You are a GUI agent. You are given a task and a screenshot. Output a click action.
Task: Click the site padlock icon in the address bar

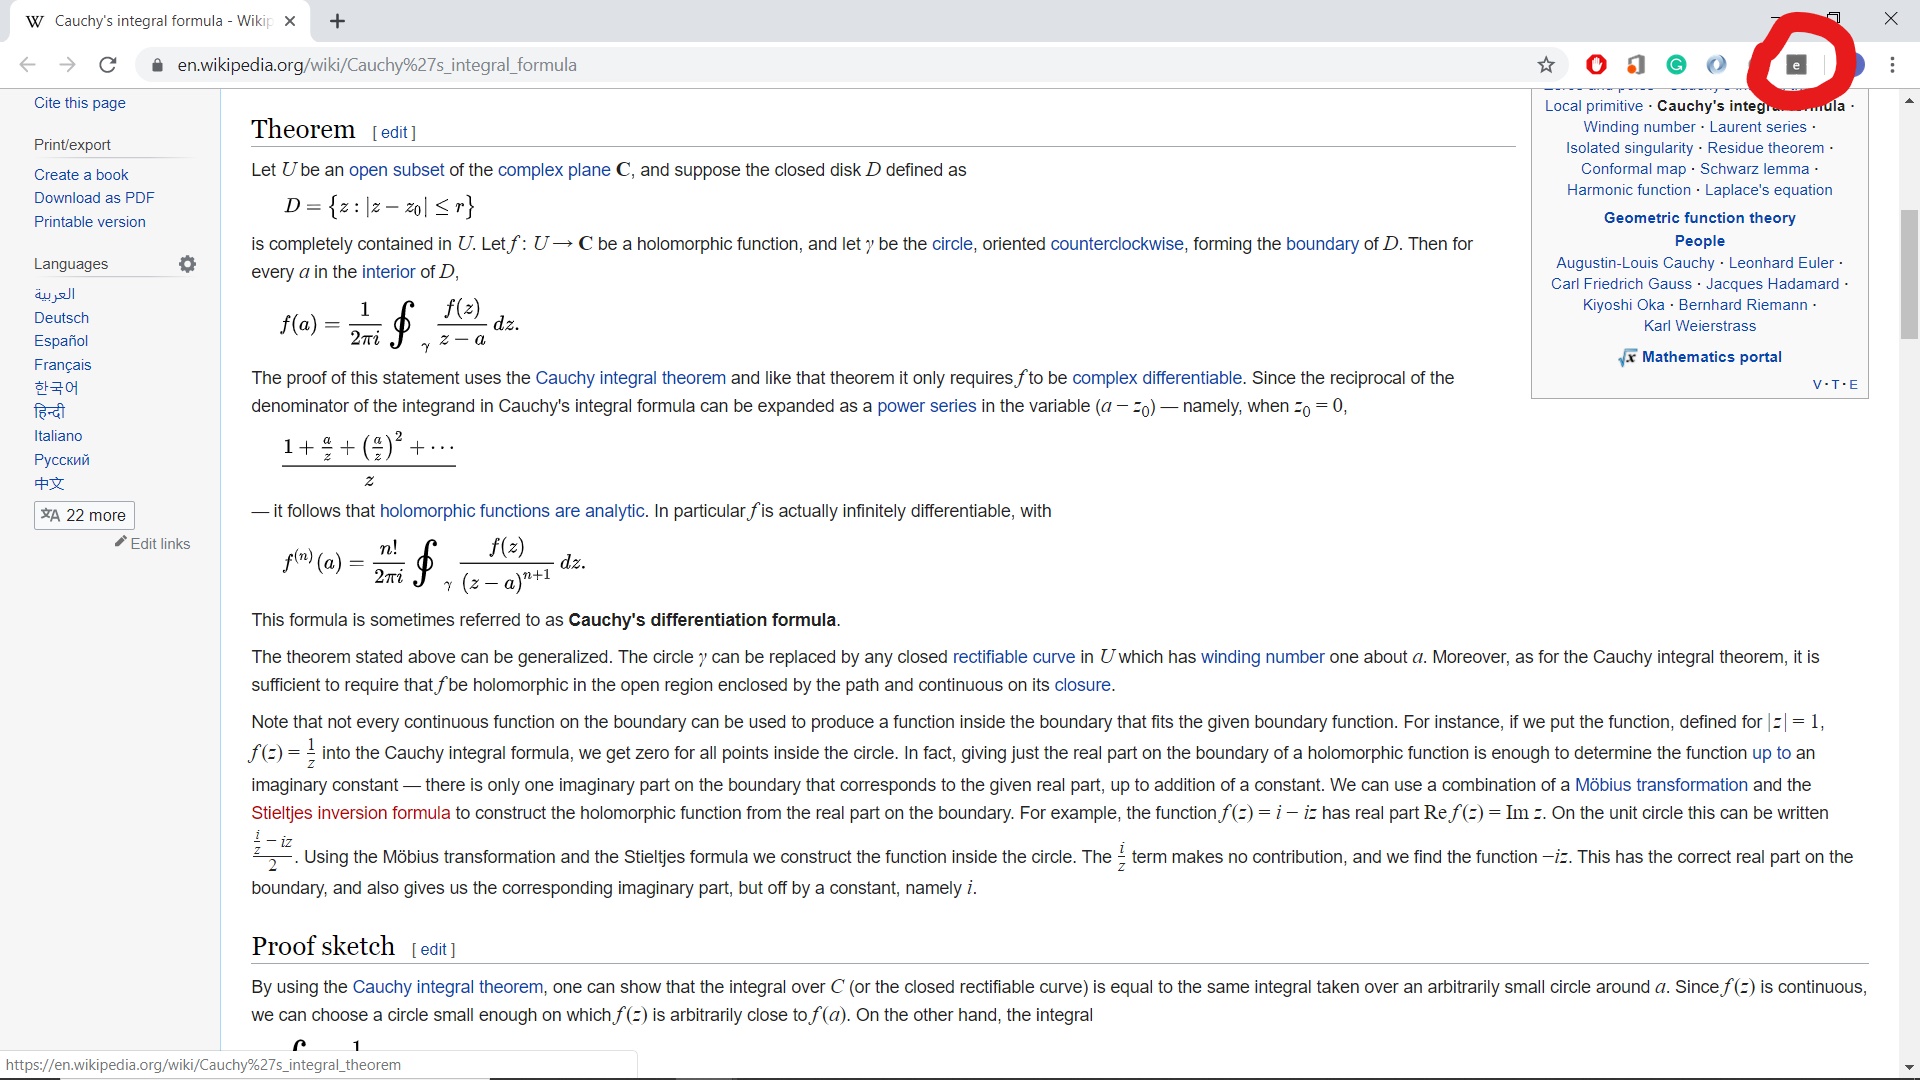click(156, 65)
